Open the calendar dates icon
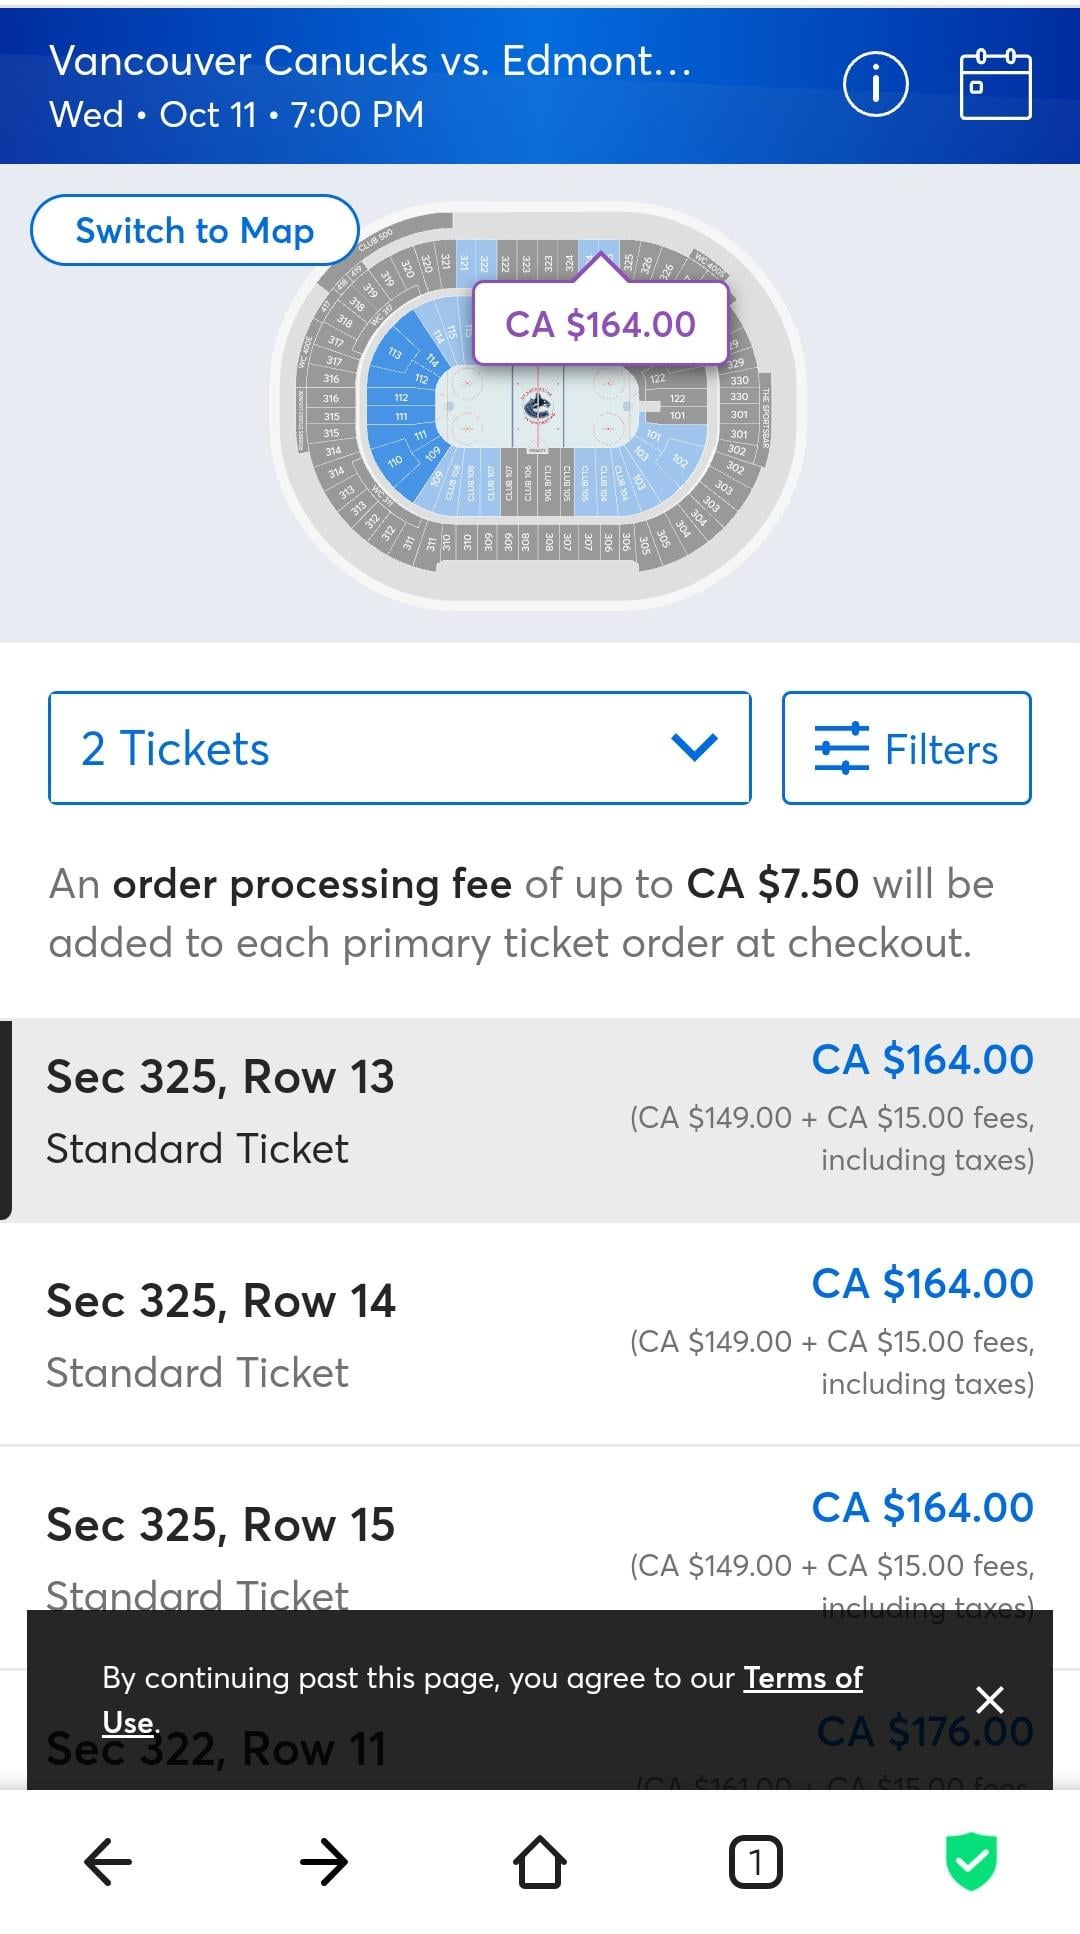The height and width of the screenshot is (1934, 1080). (995, 85)
